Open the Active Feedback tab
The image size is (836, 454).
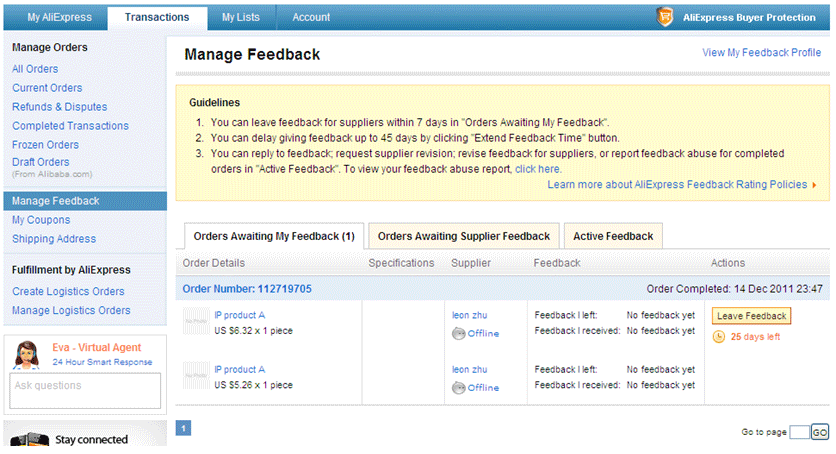pyautogui.click(x=613, y=236)
